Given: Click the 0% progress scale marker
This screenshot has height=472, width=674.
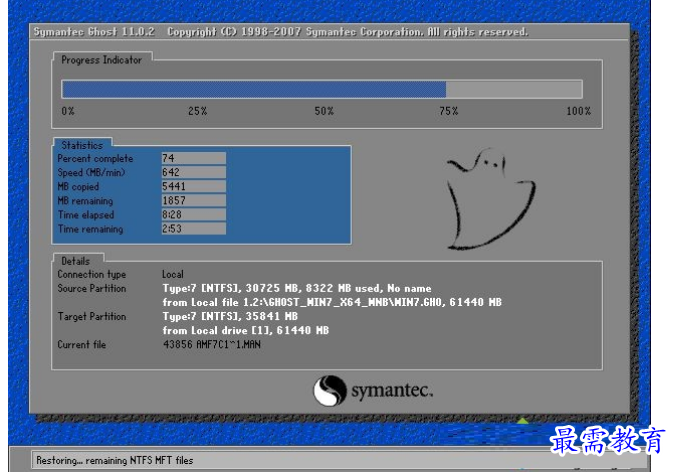Looking at the screenshot, I should coord(68,111).
